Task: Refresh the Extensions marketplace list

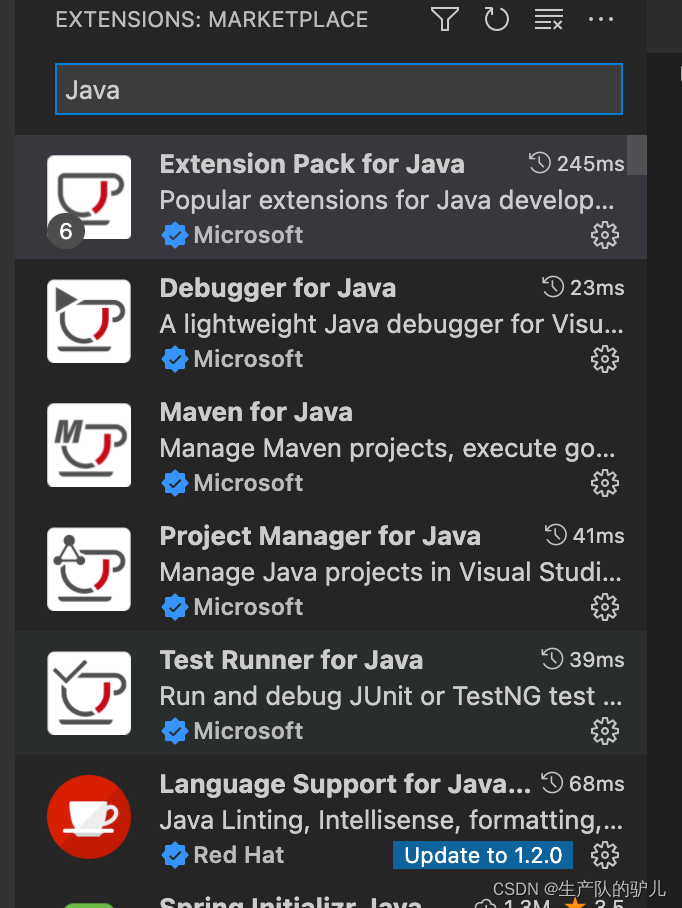Action: [x=496, y=19]
